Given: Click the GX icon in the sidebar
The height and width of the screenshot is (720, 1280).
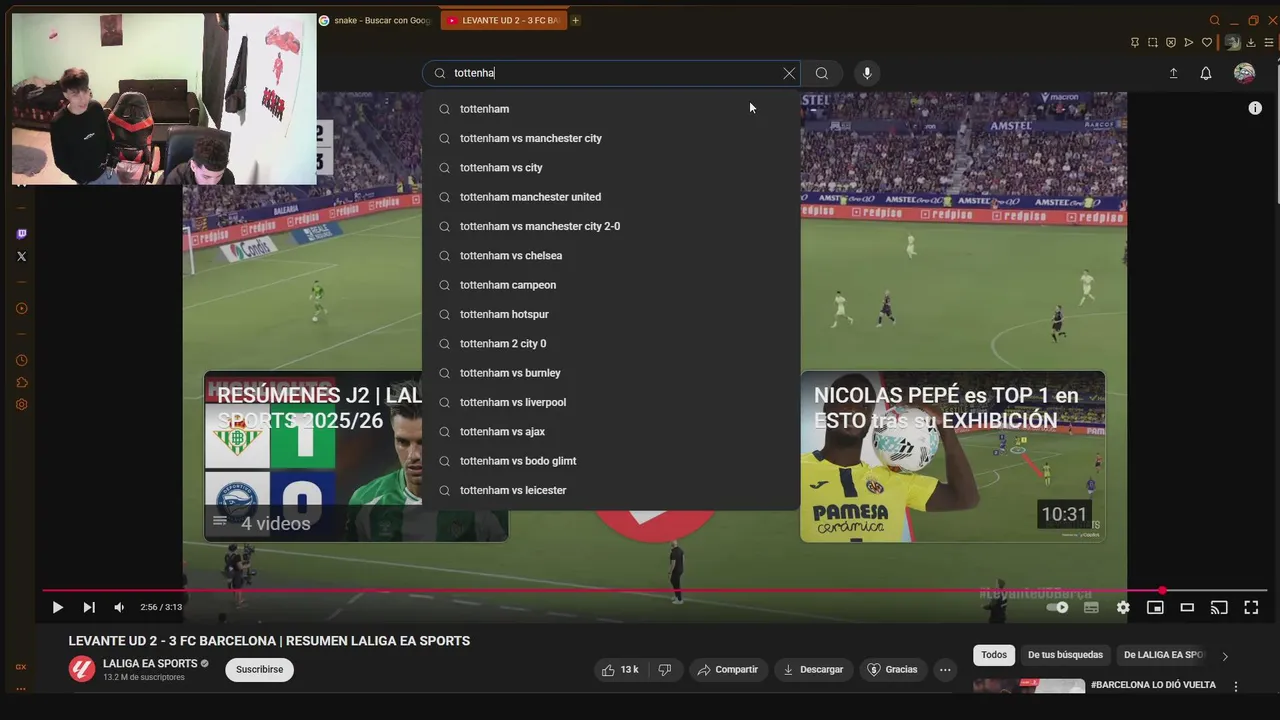Looking at the screenshot, I should 21,667.
